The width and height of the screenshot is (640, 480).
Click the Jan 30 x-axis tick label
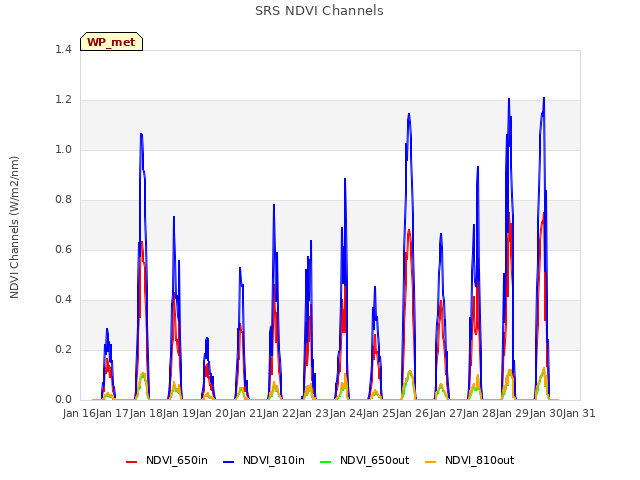[546, 413]
